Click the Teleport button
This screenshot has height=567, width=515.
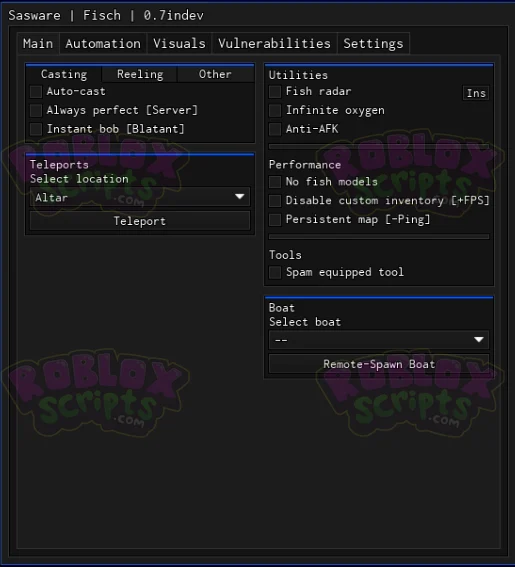(140, 221)
